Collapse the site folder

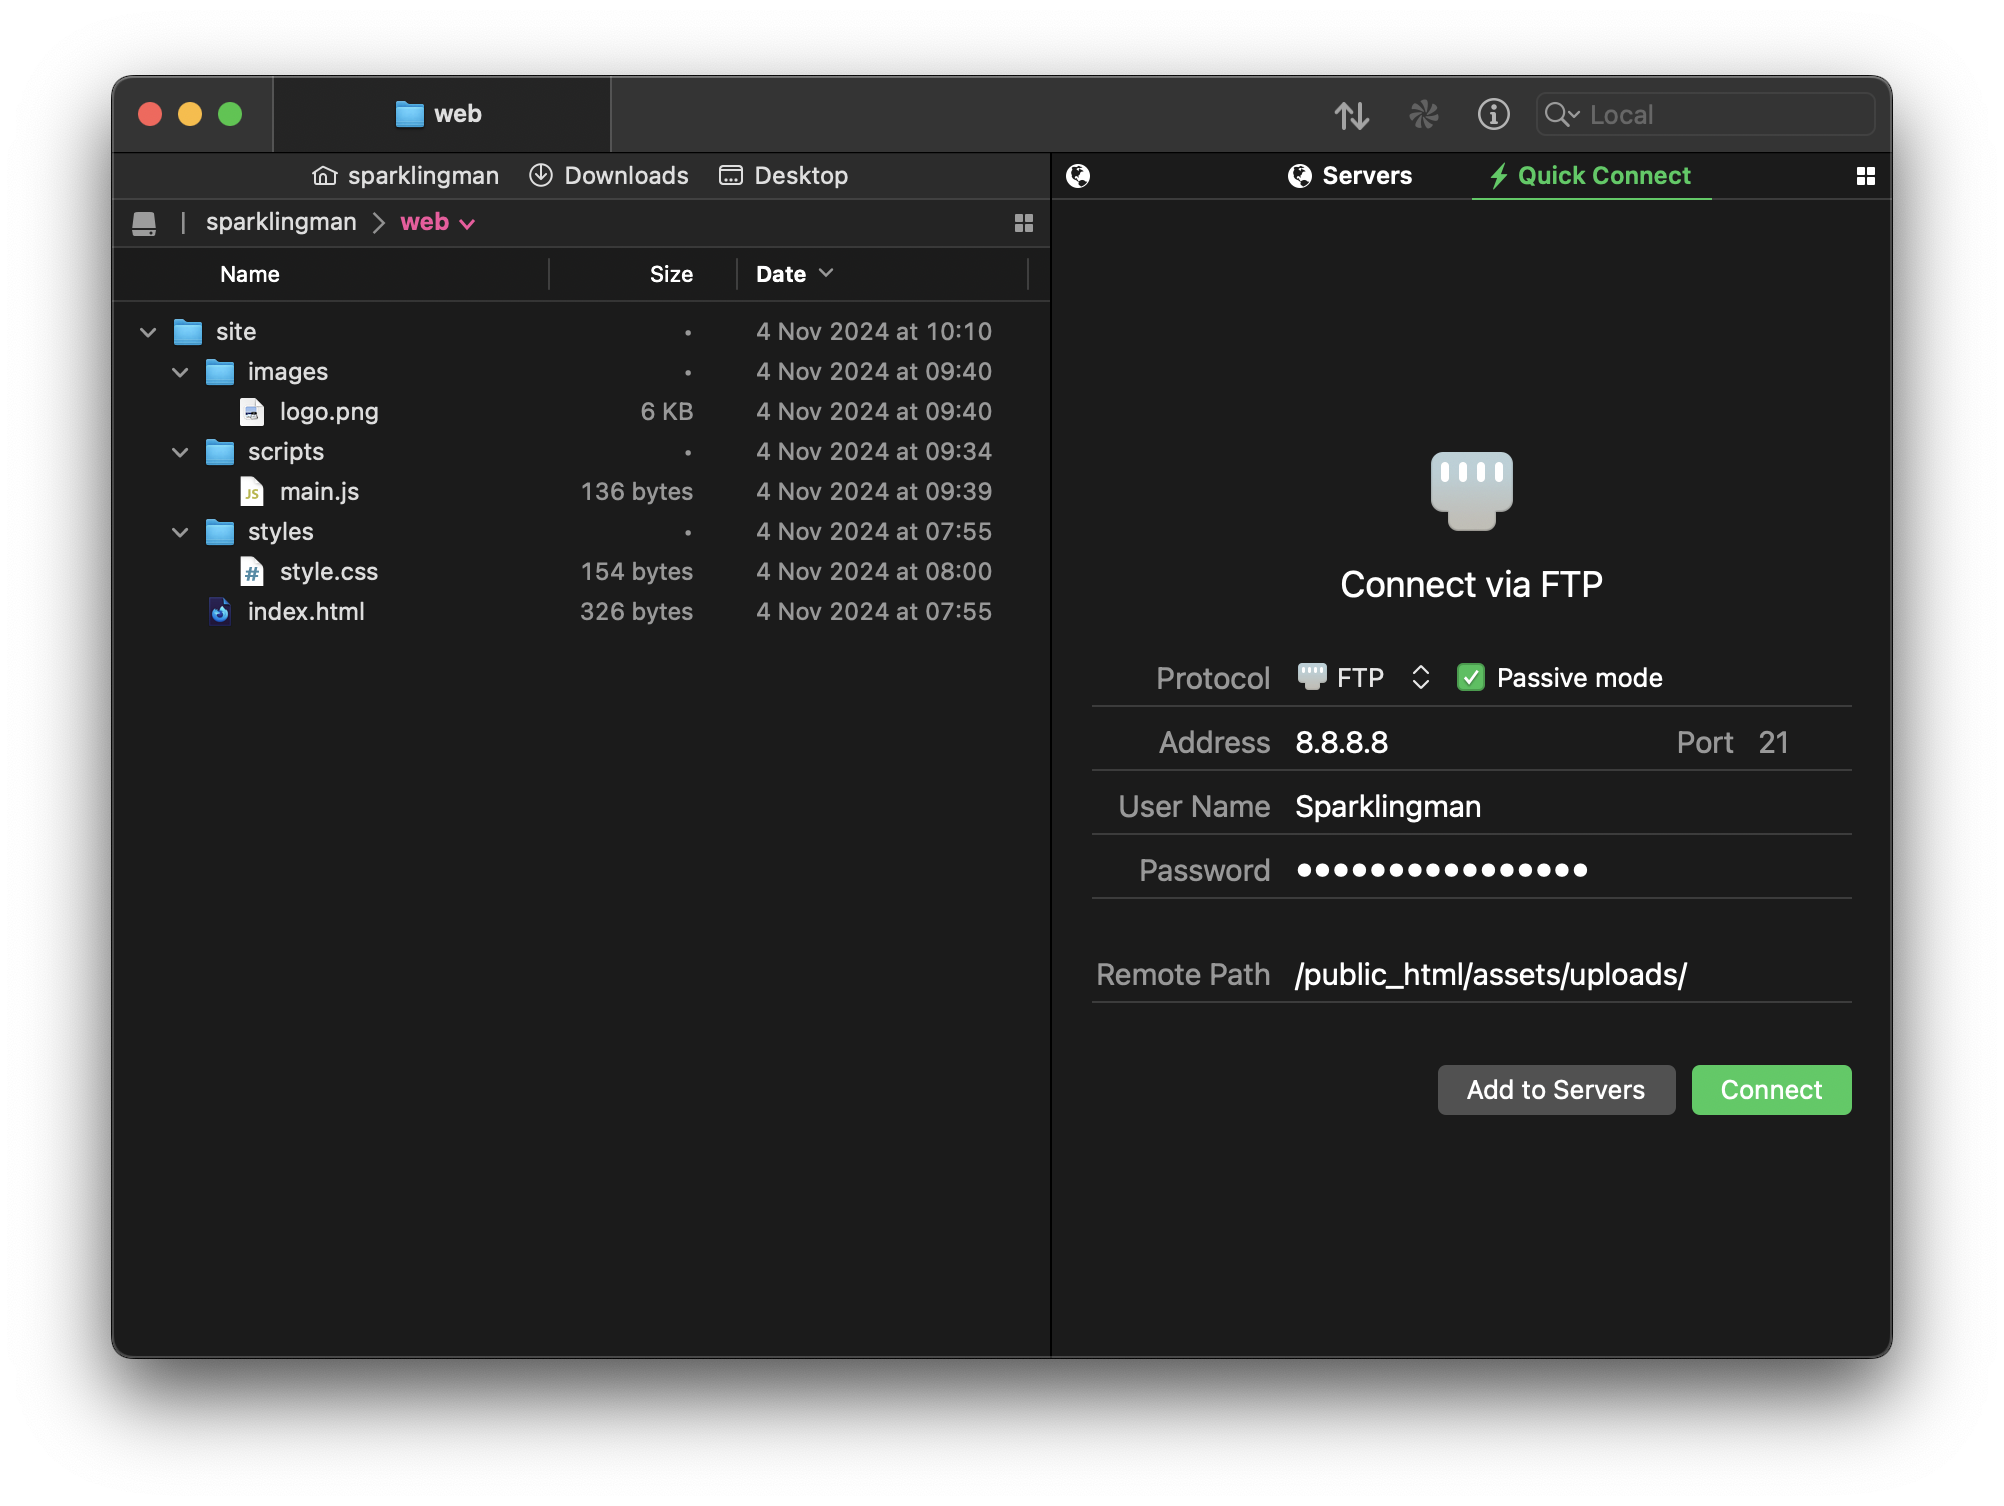pyautogui.click(x=148, y=332)
